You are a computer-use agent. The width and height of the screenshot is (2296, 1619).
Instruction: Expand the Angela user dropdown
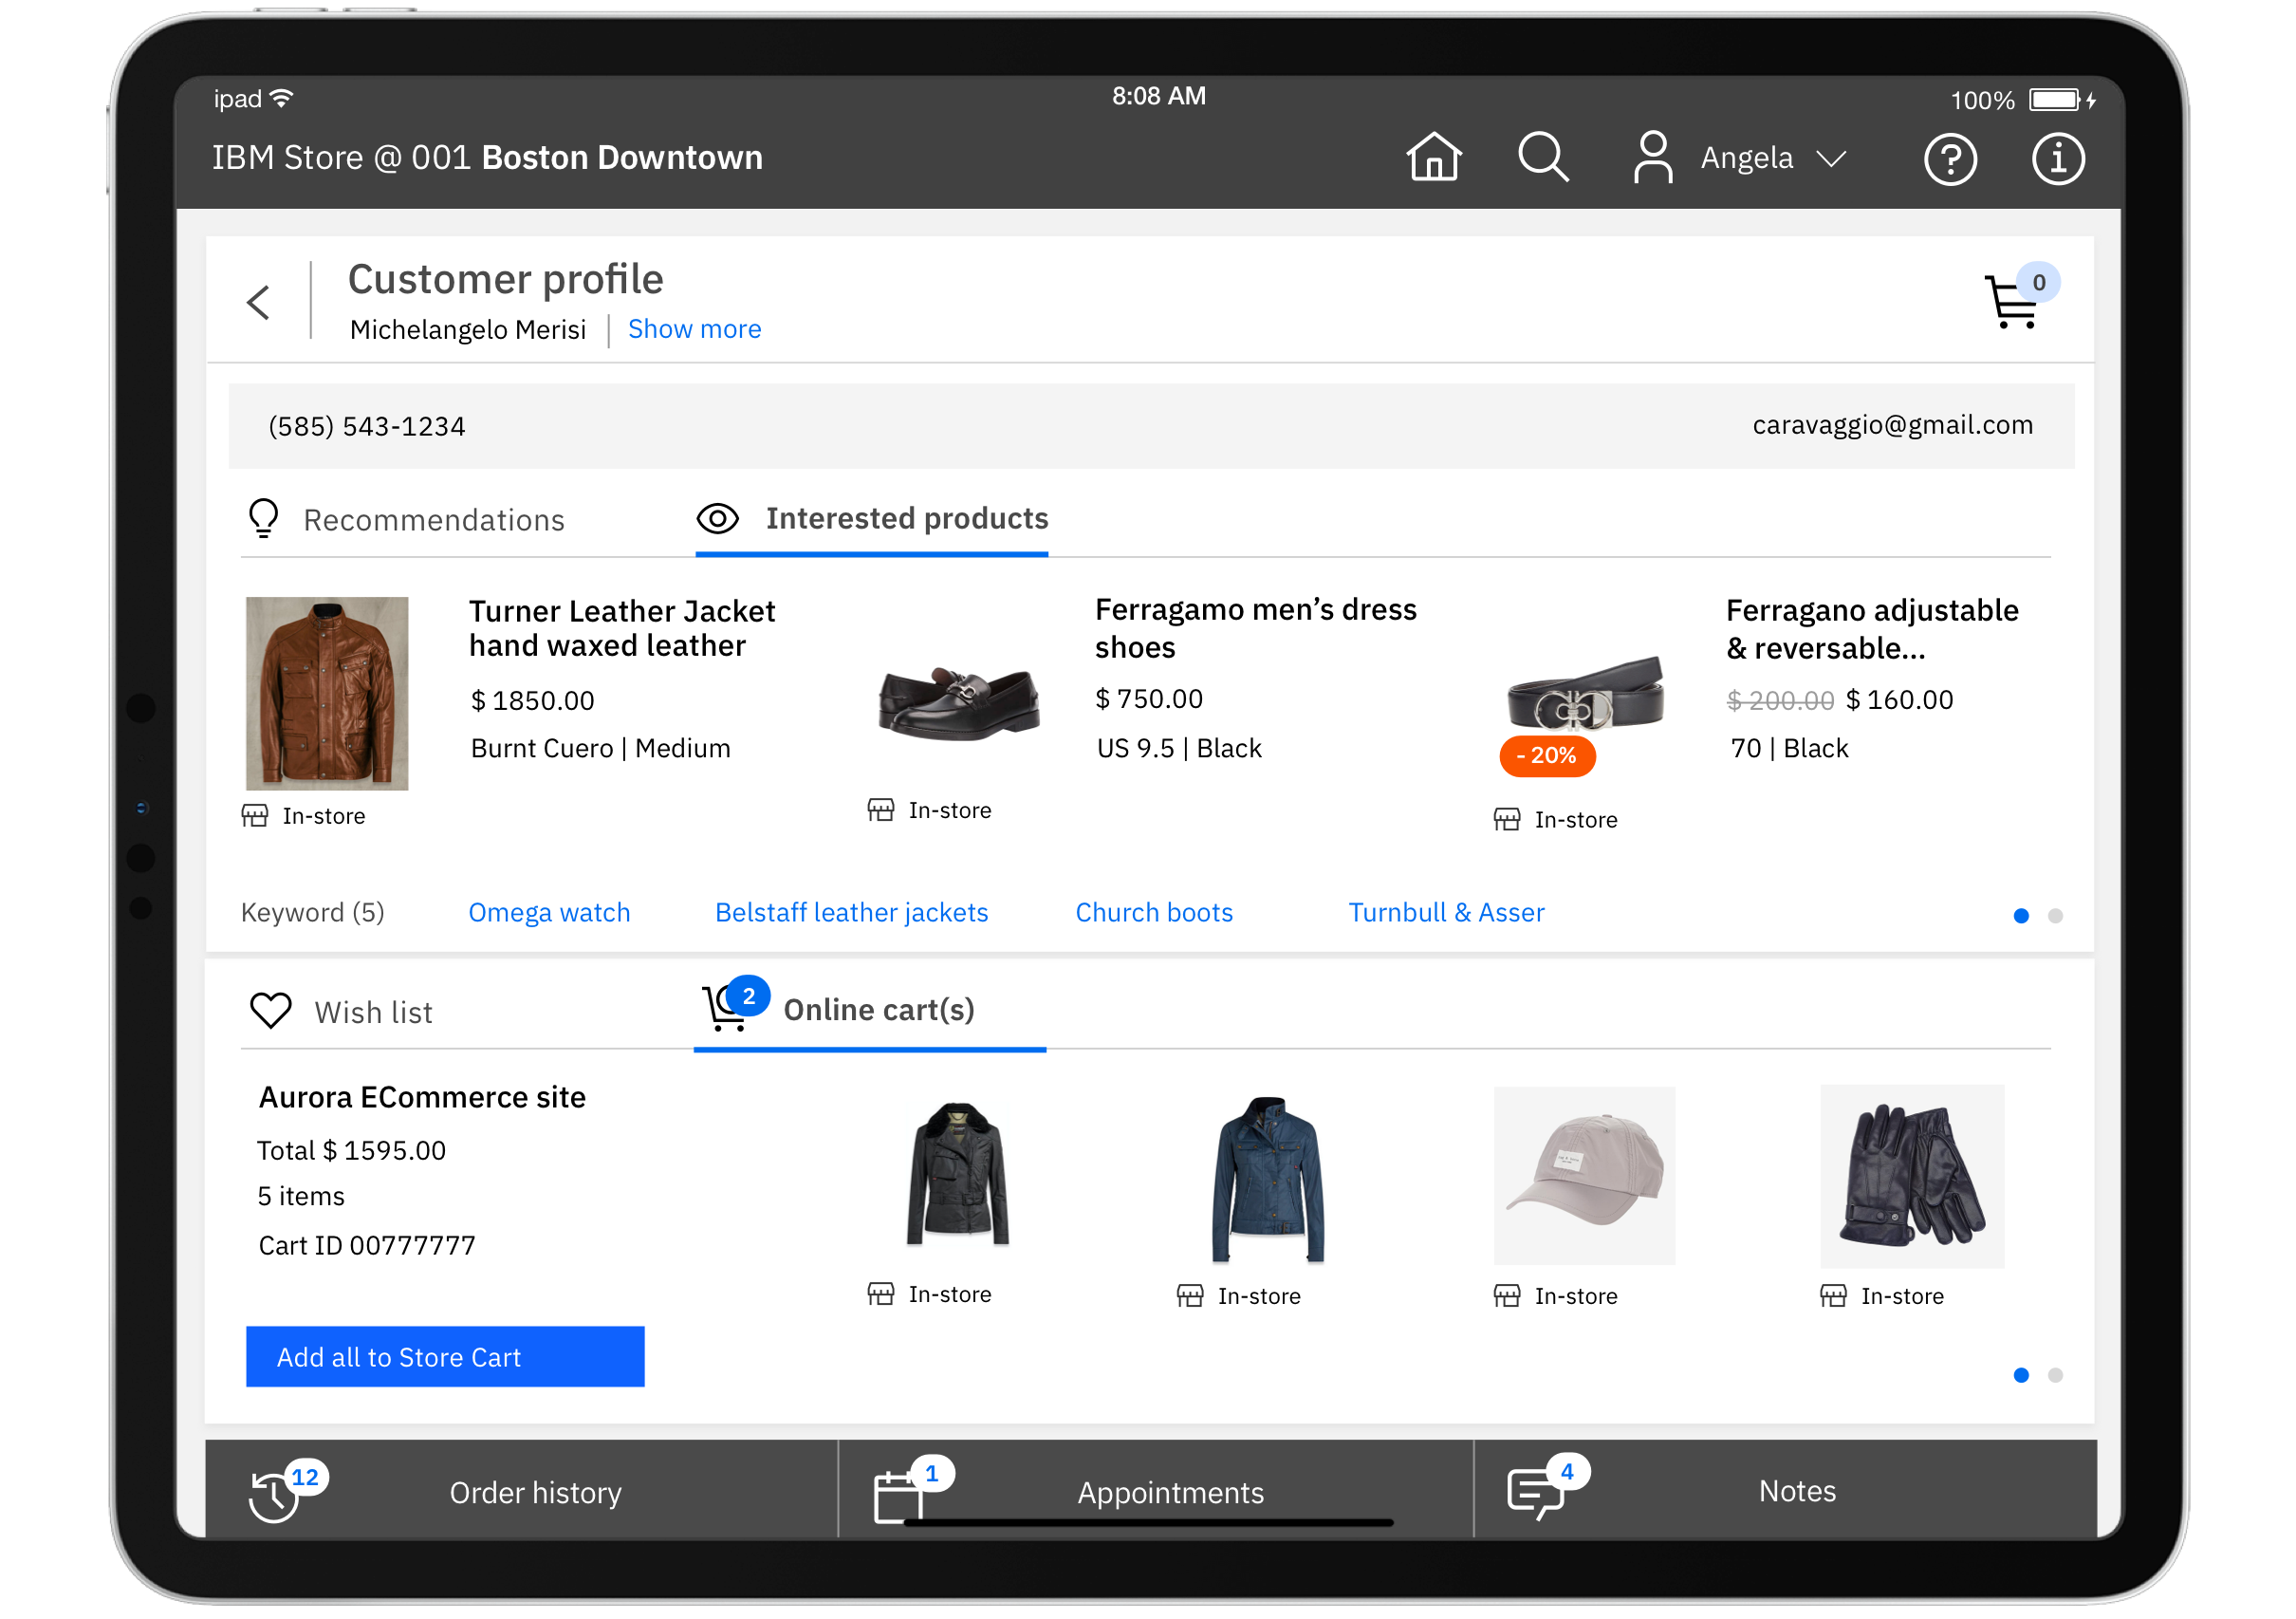coord(1830,159)
